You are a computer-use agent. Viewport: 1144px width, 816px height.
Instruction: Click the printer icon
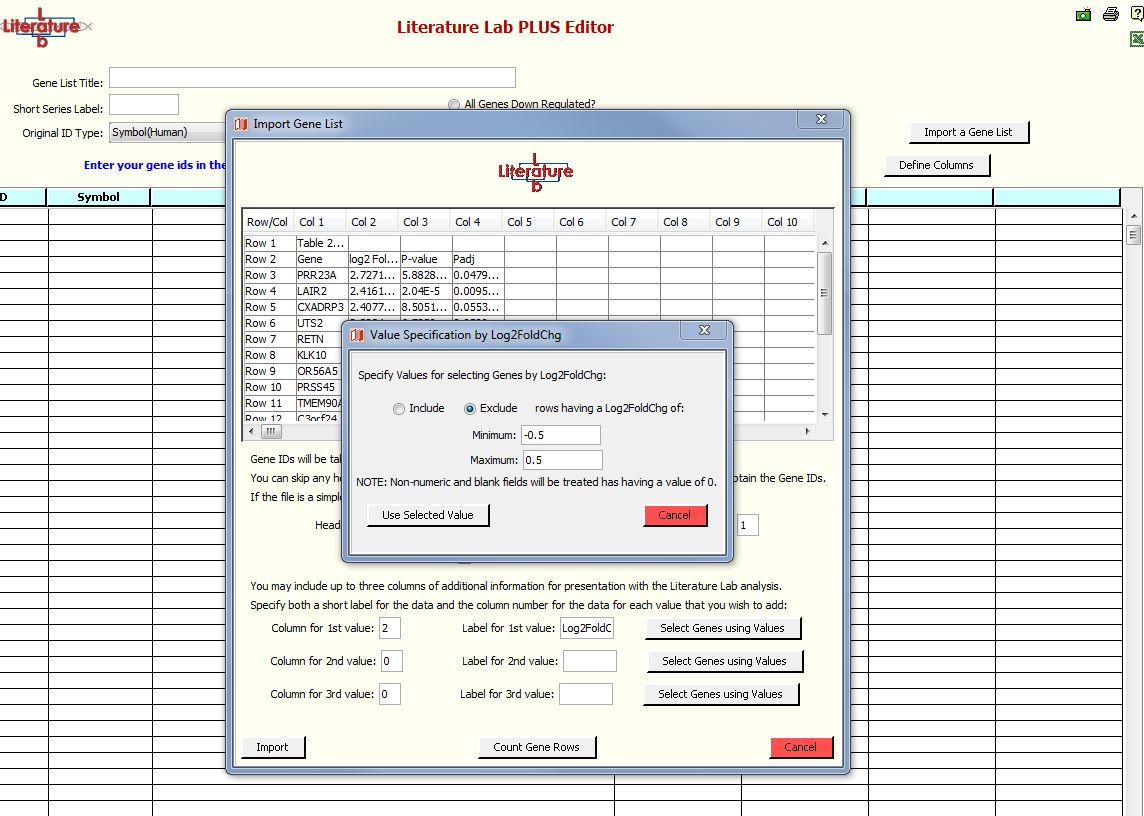1110,14
